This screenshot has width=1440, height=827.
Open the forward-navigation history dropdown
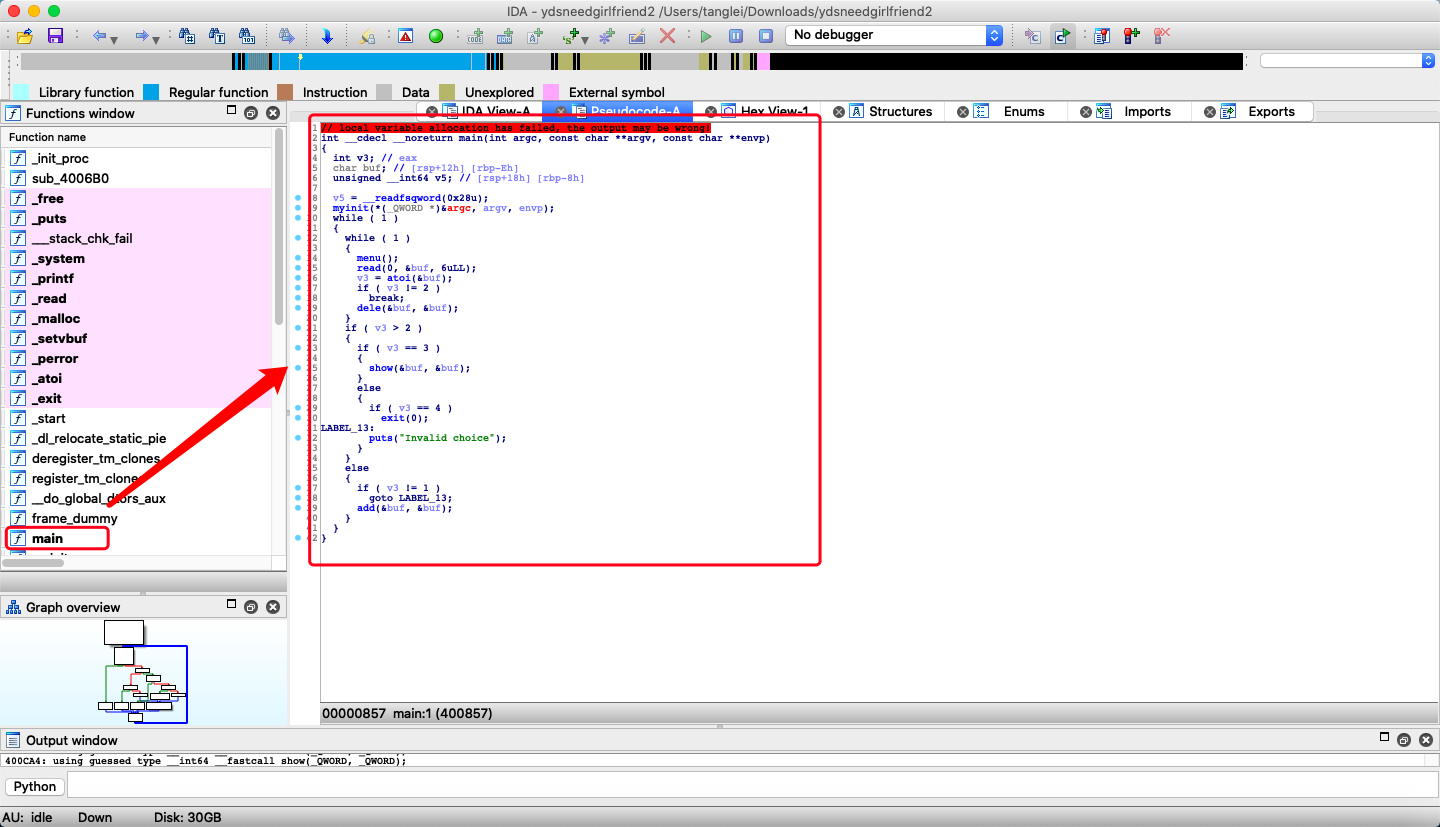point(157,38)
